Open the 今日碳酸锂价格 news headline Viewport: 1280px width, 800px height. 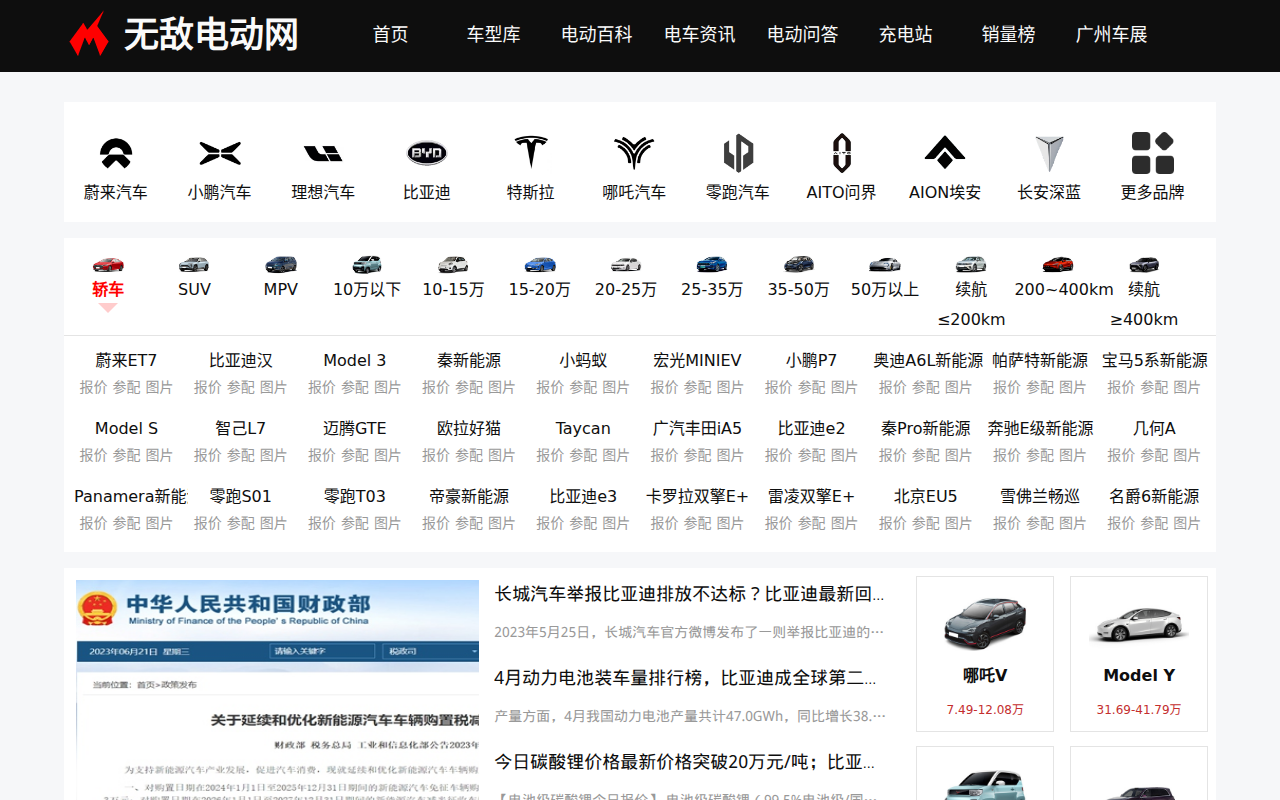click(684, 762)
